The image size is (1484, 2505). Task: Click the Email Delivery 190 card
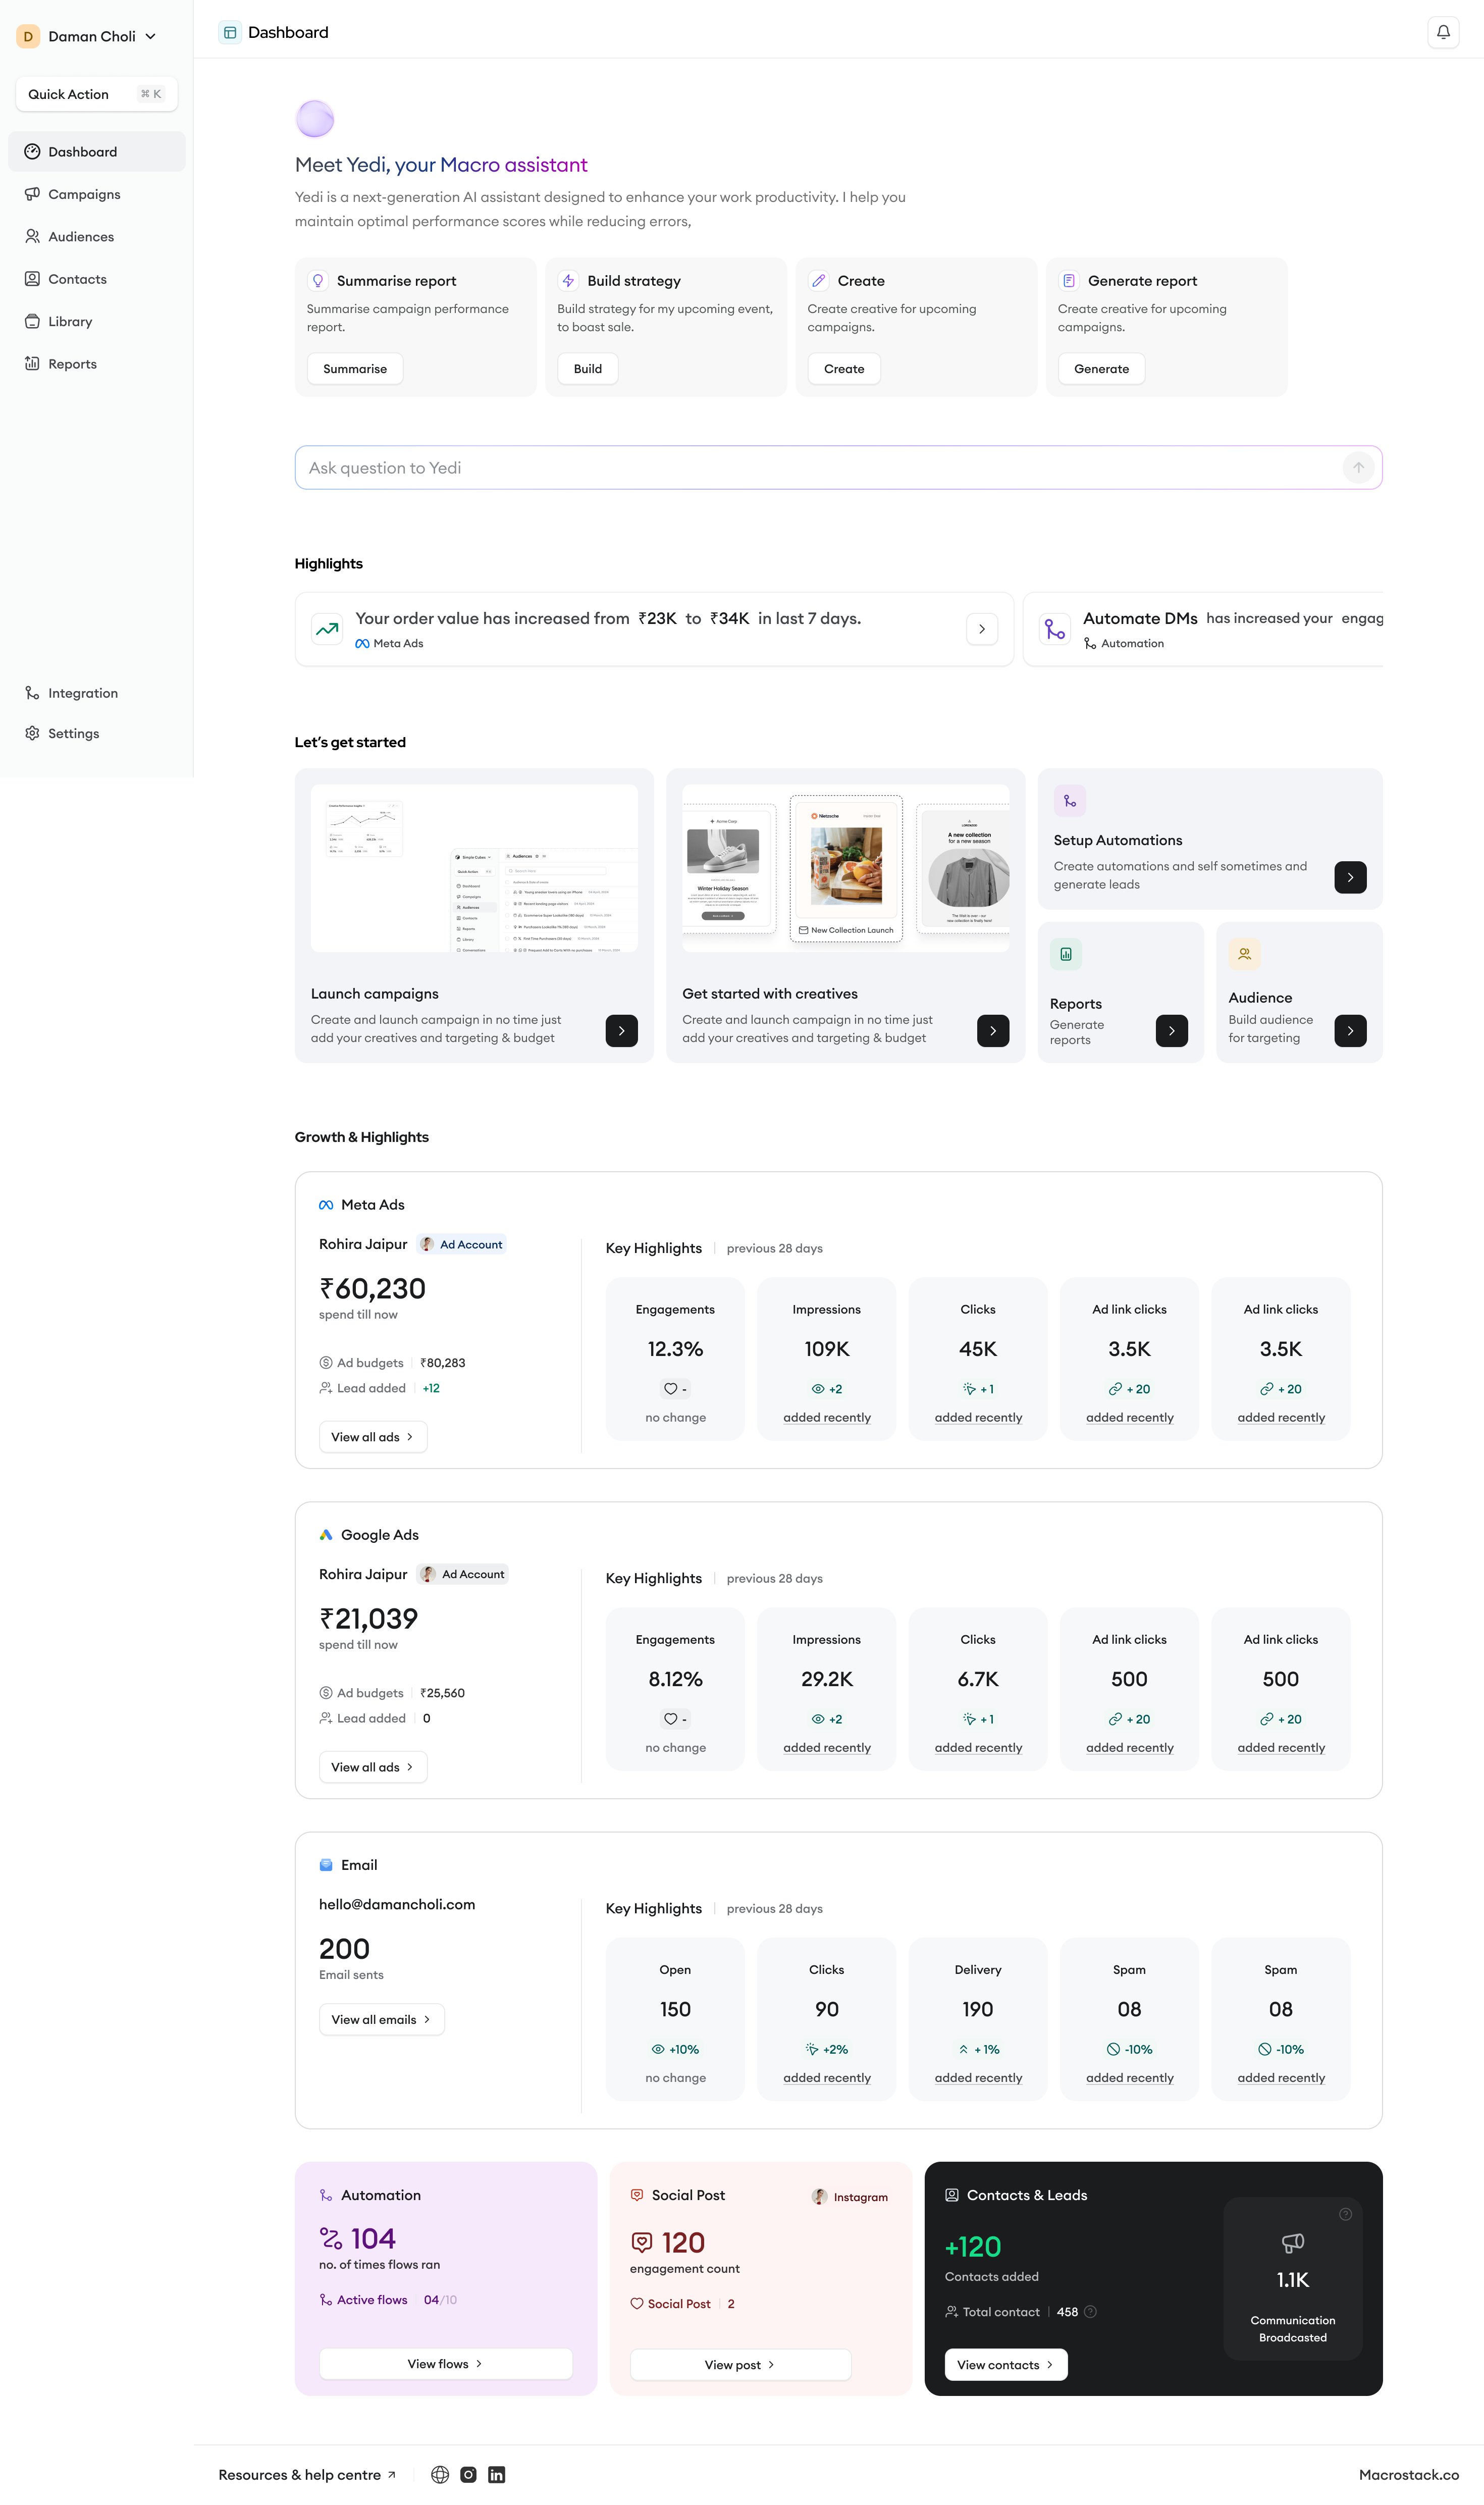pyautogui.click(x=978, y=2019)
